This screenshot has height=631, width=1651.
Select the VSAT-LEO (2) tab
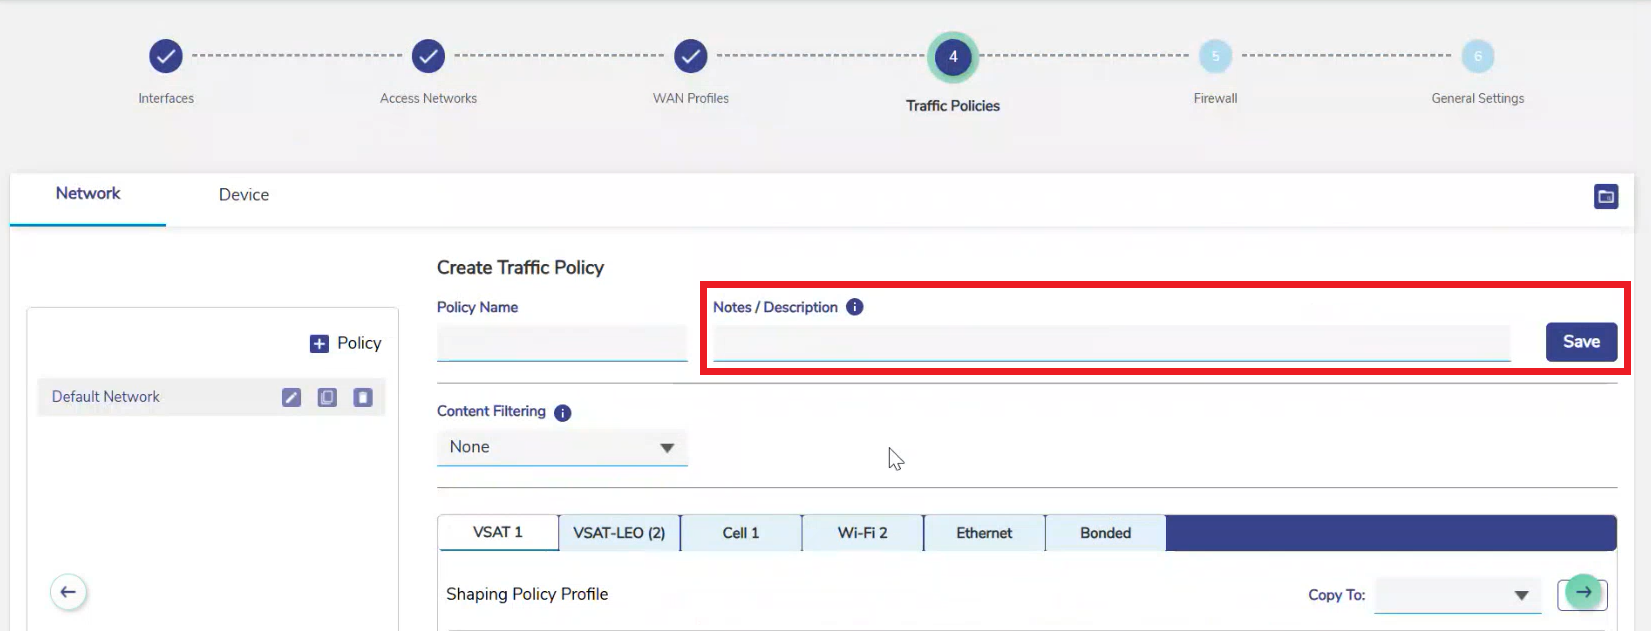coord(619,533)
